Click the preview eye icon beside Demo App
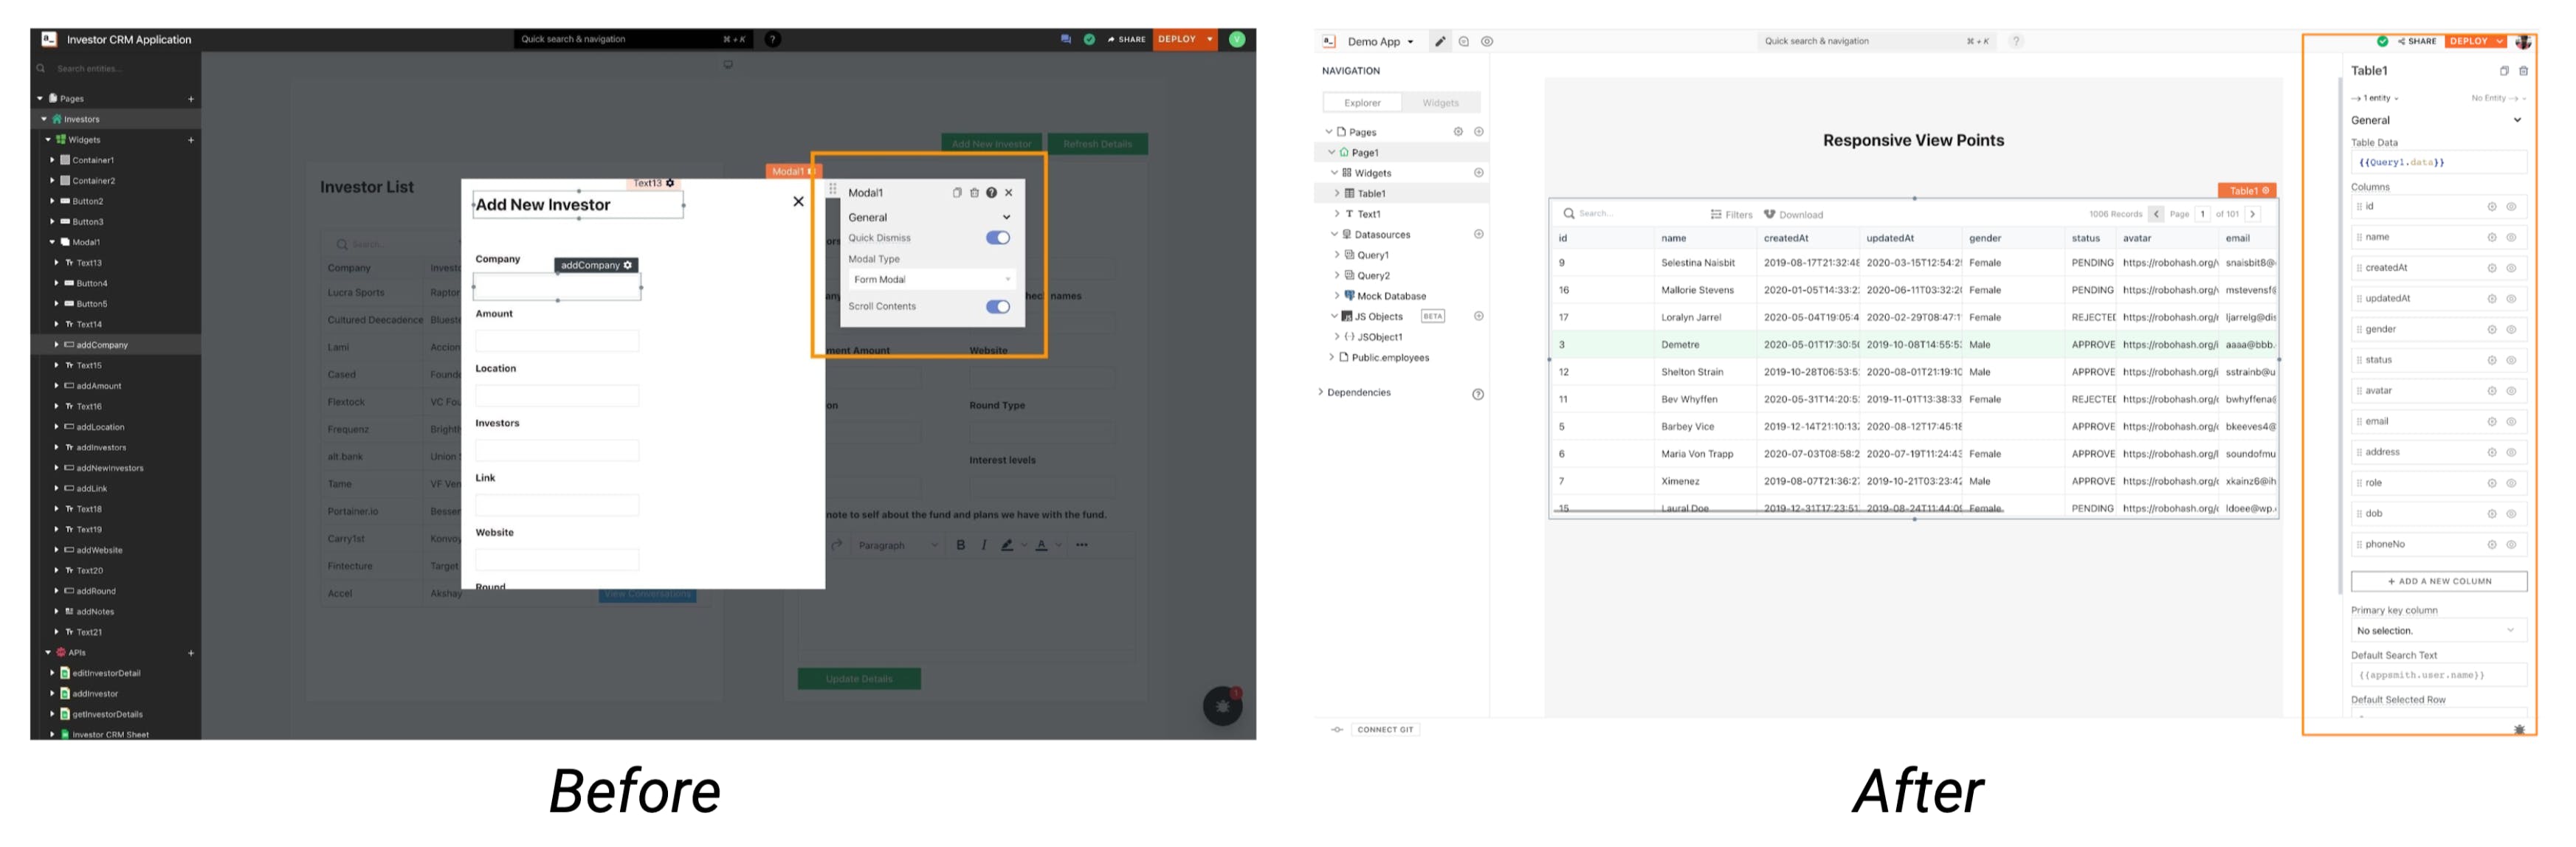Viewport: 2576px width, 847px height. pos(1487,42)
